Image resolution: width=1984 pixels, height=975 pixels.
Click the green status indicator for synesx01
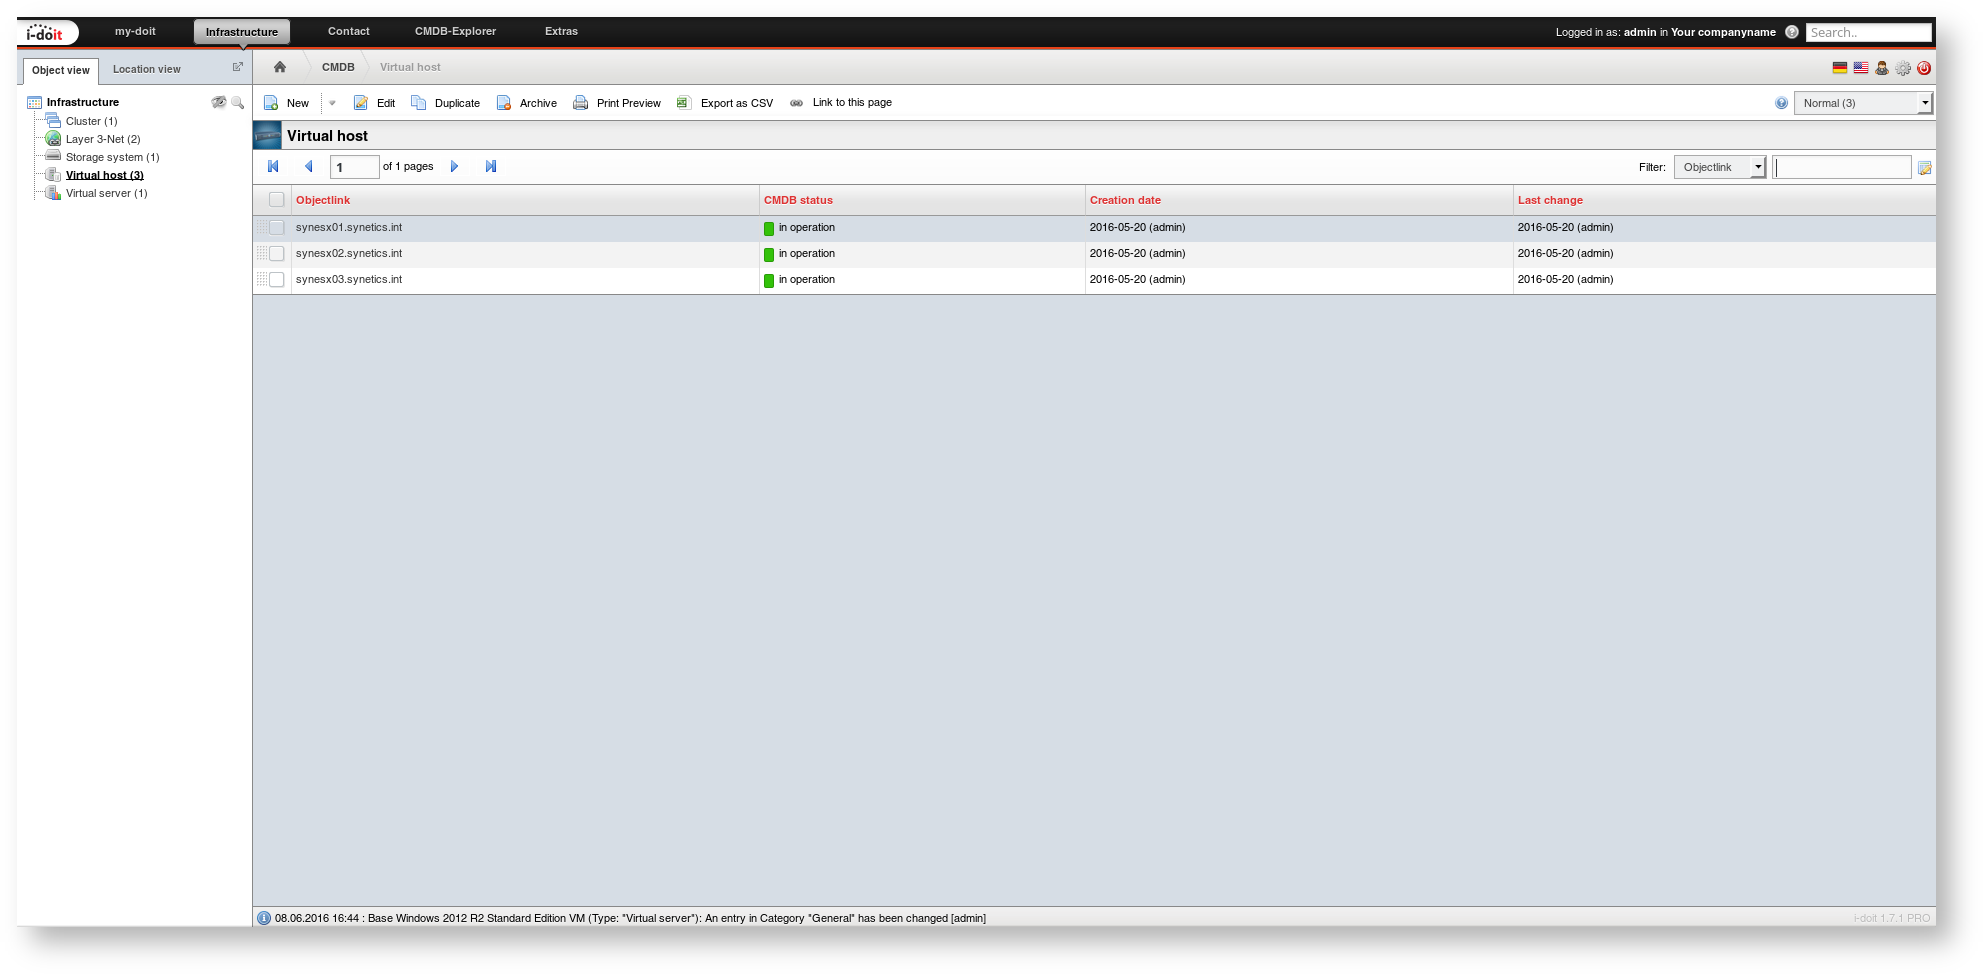click(x=769, y=229)
